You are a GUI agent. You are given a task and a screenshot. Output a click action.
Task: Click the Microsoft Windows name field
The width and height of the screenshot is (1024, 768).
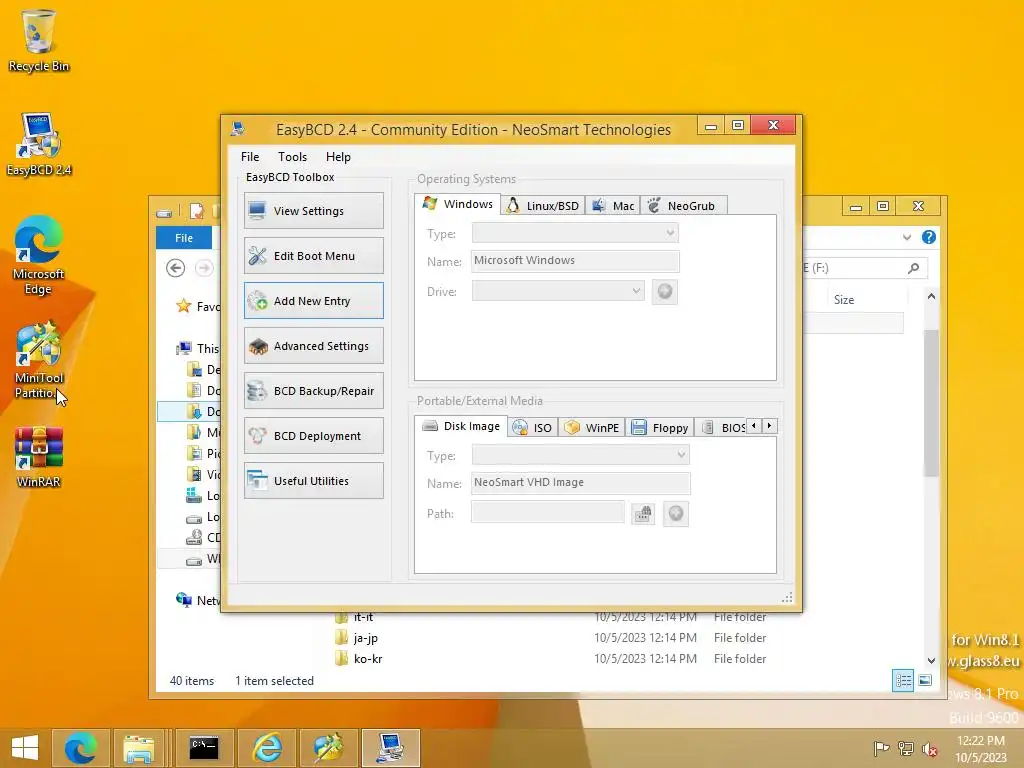575,261
